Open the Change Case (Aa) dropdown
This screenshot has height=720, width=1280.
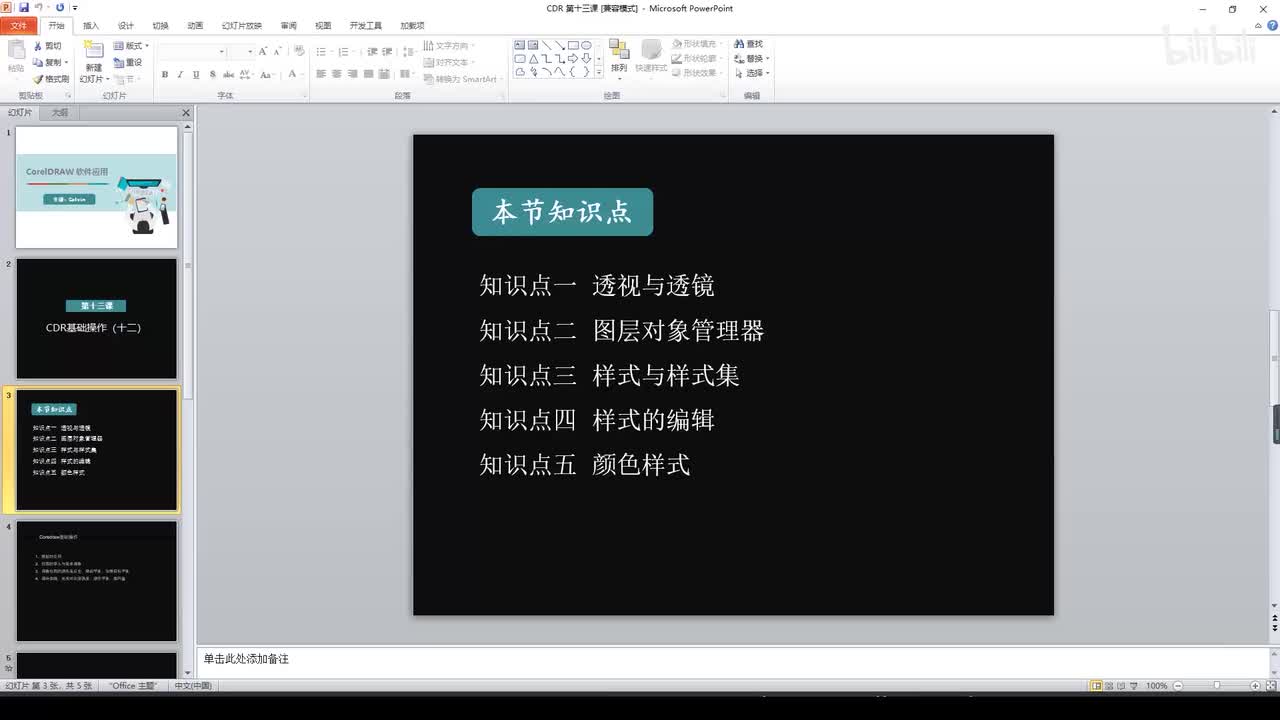point(270,74)
